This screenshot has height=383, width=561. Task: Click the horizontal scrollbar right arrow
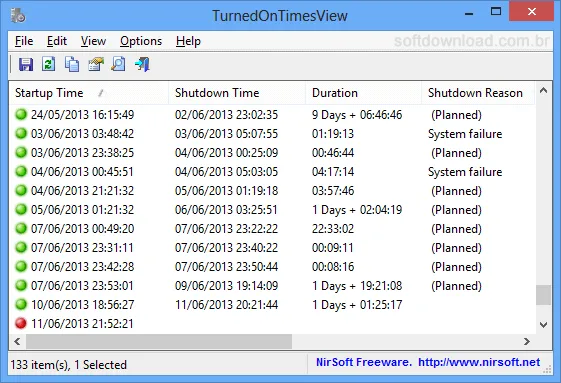tap(527, 341)
